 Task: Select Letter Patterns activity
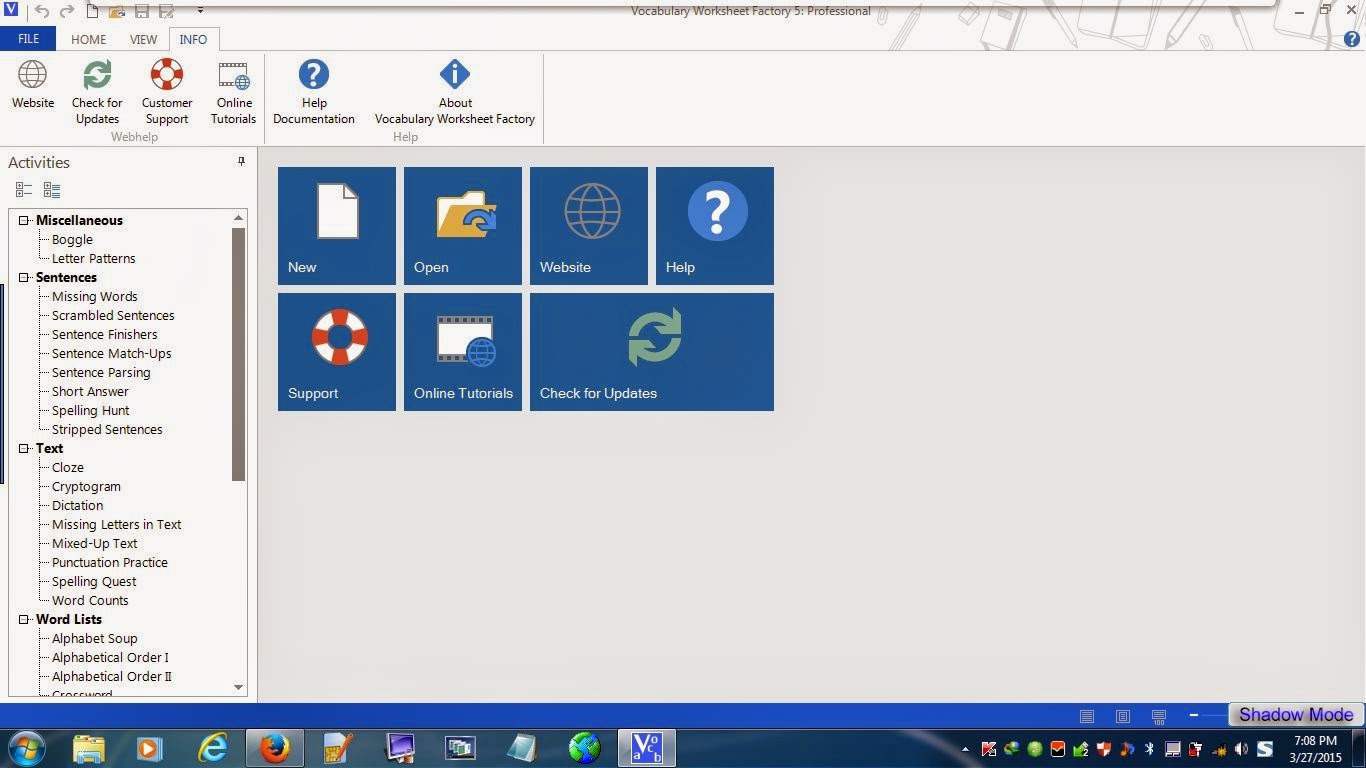coord(94,258)
